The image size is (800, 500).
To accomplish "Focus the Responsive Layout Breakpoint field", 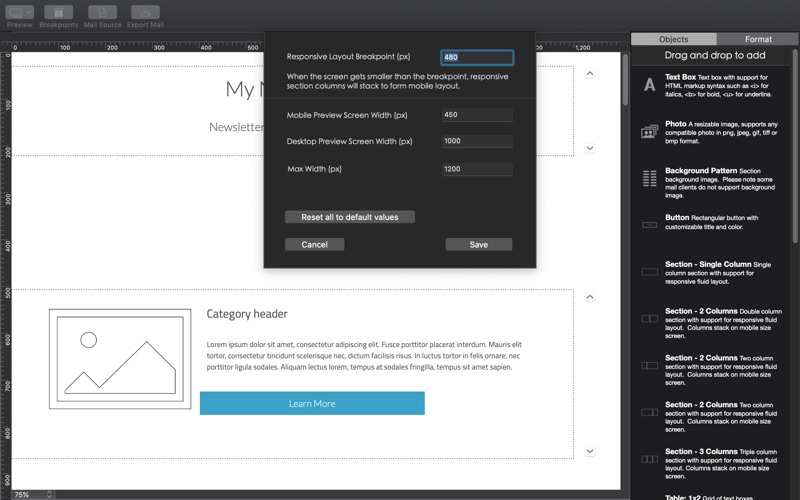I will pos(477,57).
